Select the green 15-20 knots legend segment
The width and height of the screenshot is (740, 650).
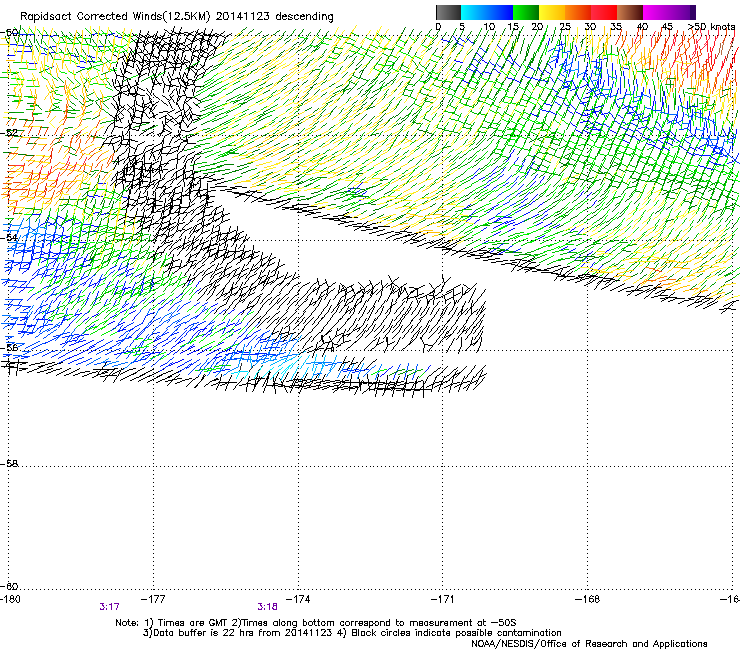point(526,12)
